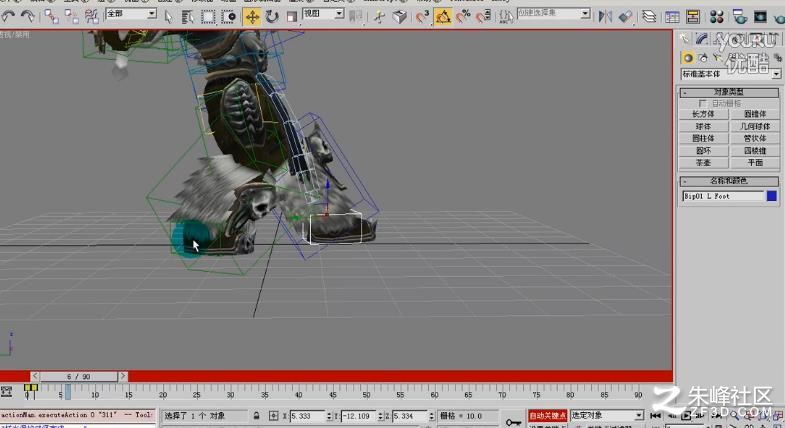This screenshot has height=428, width=785.
Task: Click the 四棱锥 pyramid button
Action: click(x=754, y=150)
